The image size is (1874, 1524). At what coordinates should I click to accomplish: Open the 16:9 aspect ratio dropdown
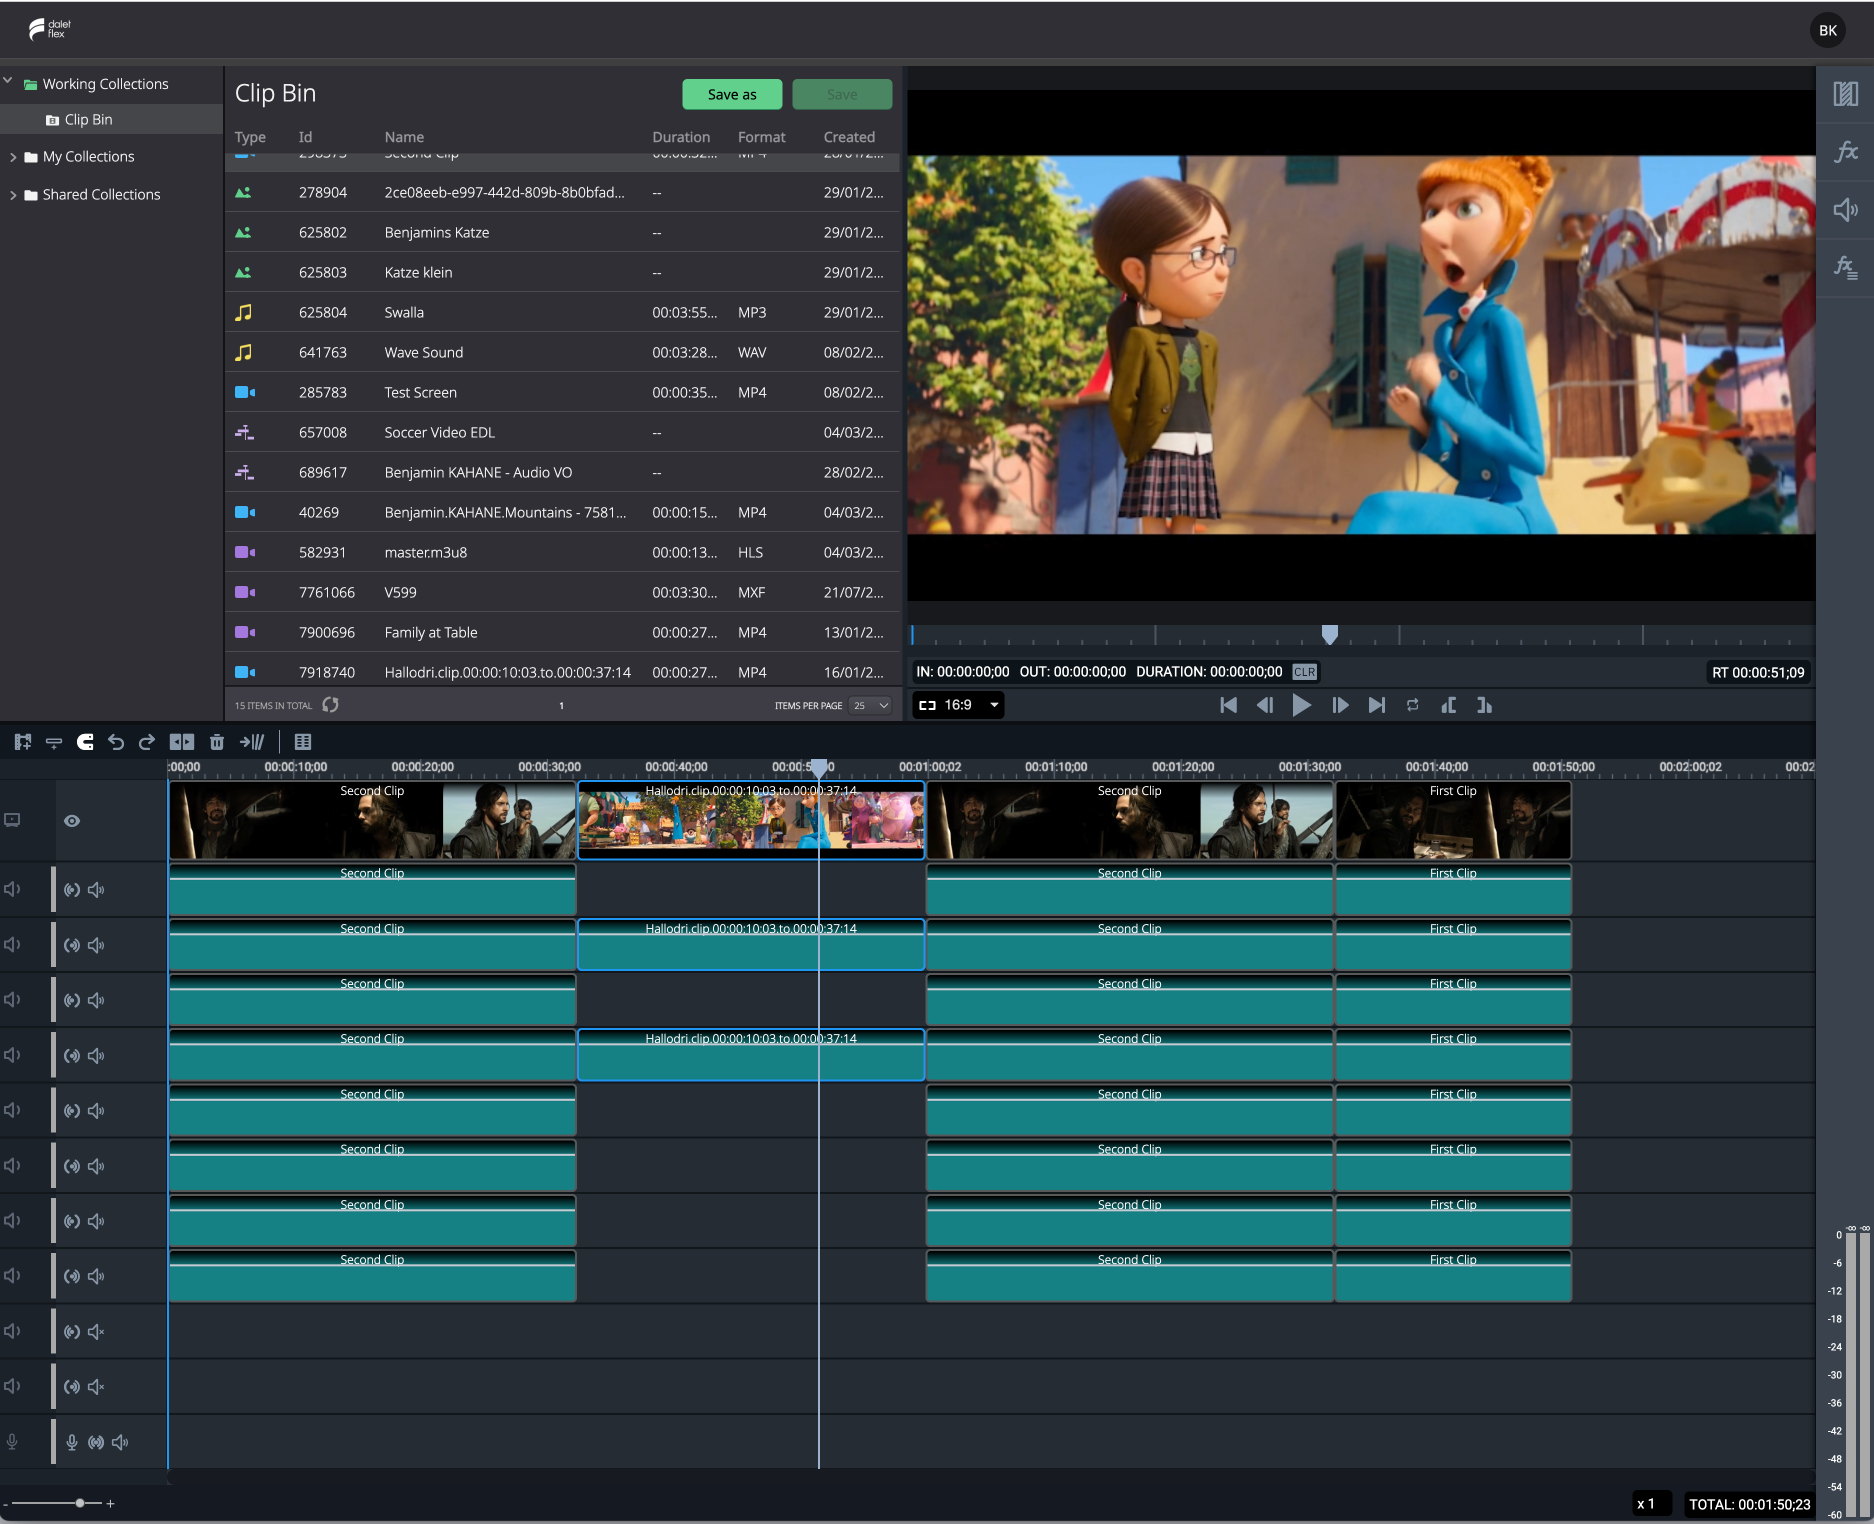click(958, 705)
